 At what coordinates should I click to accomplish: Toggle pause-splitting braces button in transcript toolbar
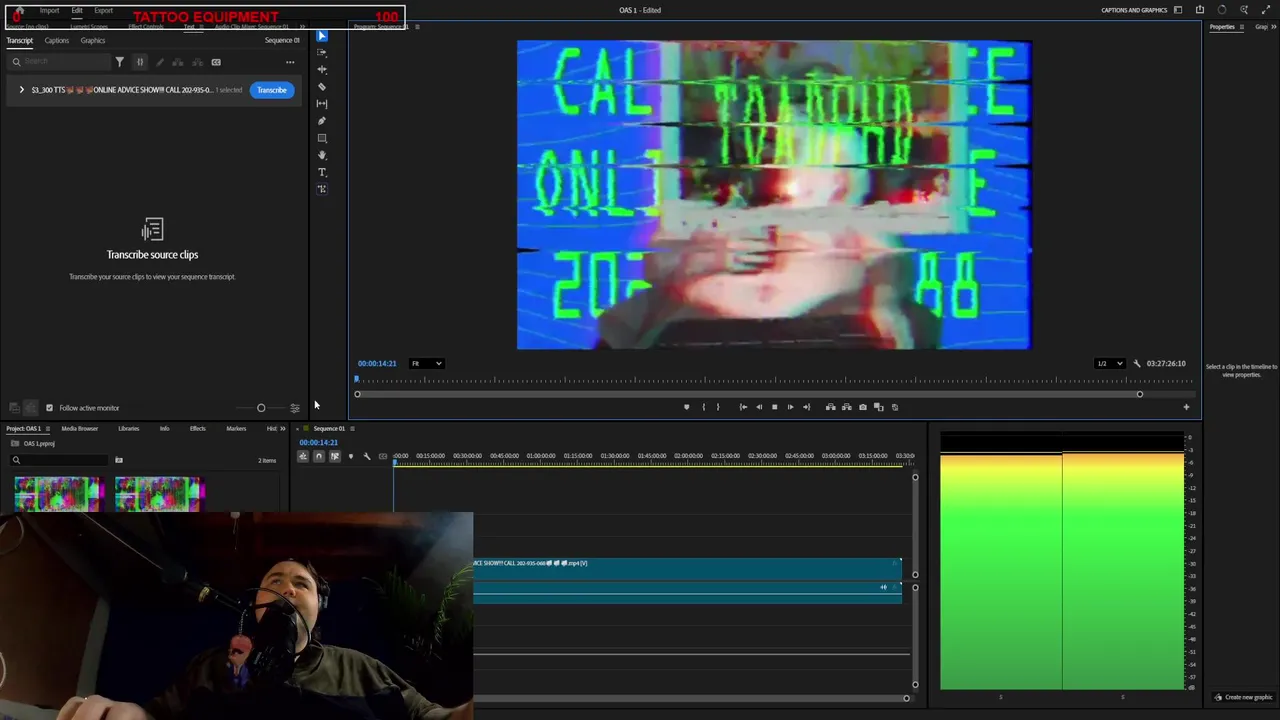tap(140, 62)
